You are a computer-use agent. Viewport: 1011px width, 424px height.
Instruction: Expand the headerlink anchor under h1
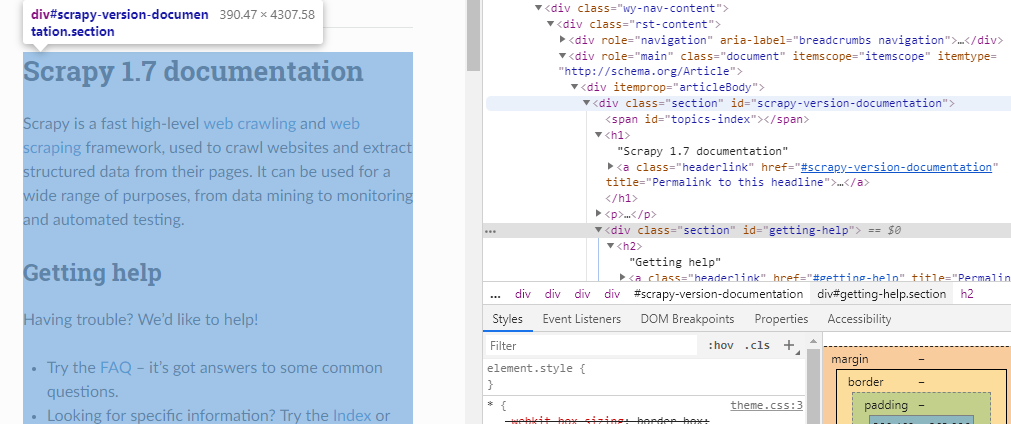click(610, 167)
